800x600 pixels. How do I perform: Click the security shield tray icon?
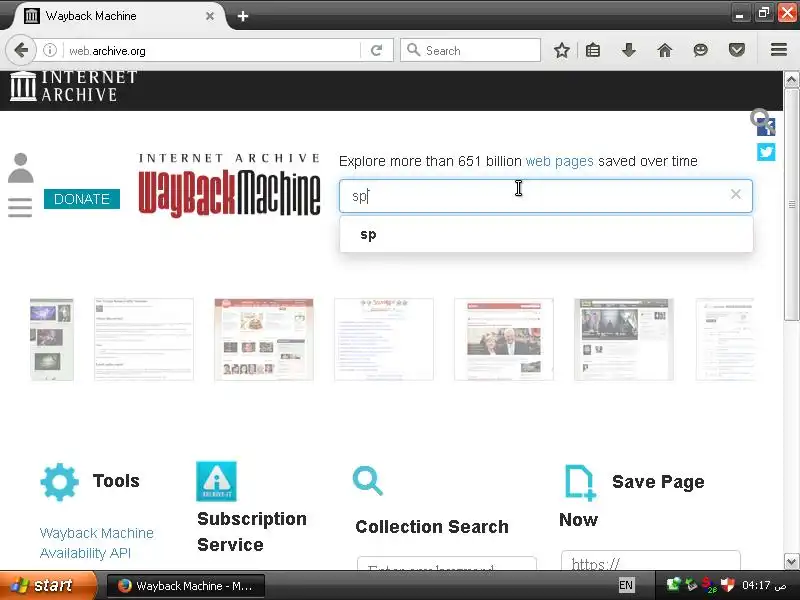point(728,584)
